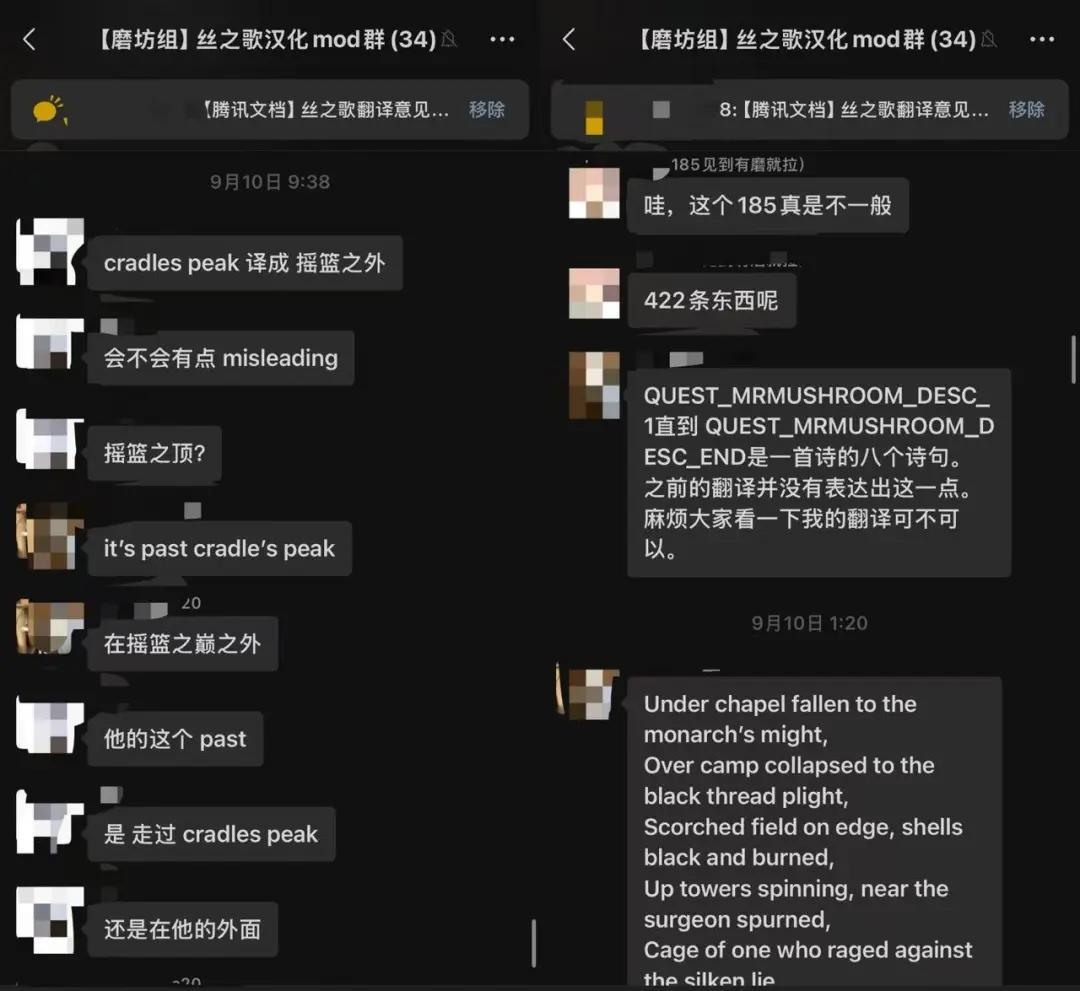Tap avatar beside '422条东西呢' message
The height and width of the screenshot is (991, 1080).
[x=594, y=293]
